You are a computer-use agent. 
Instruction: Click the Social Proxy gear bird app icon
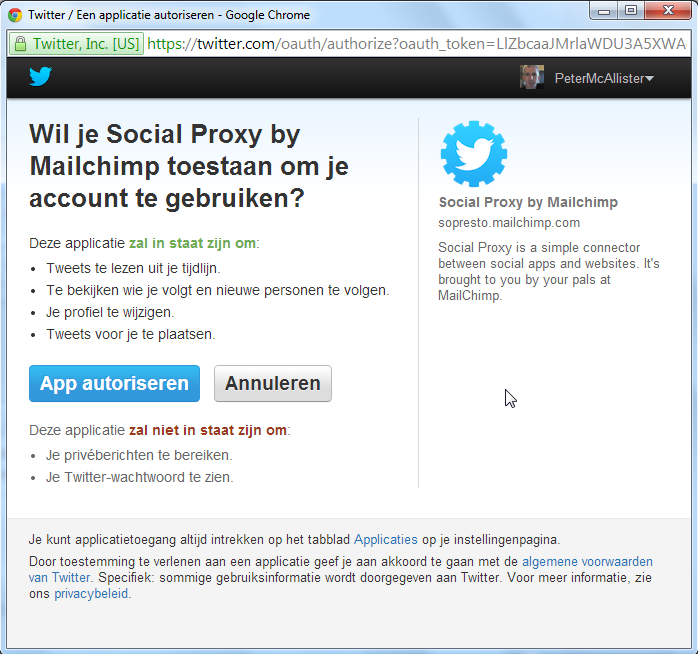pyautogui.click(x=474, y=154)
